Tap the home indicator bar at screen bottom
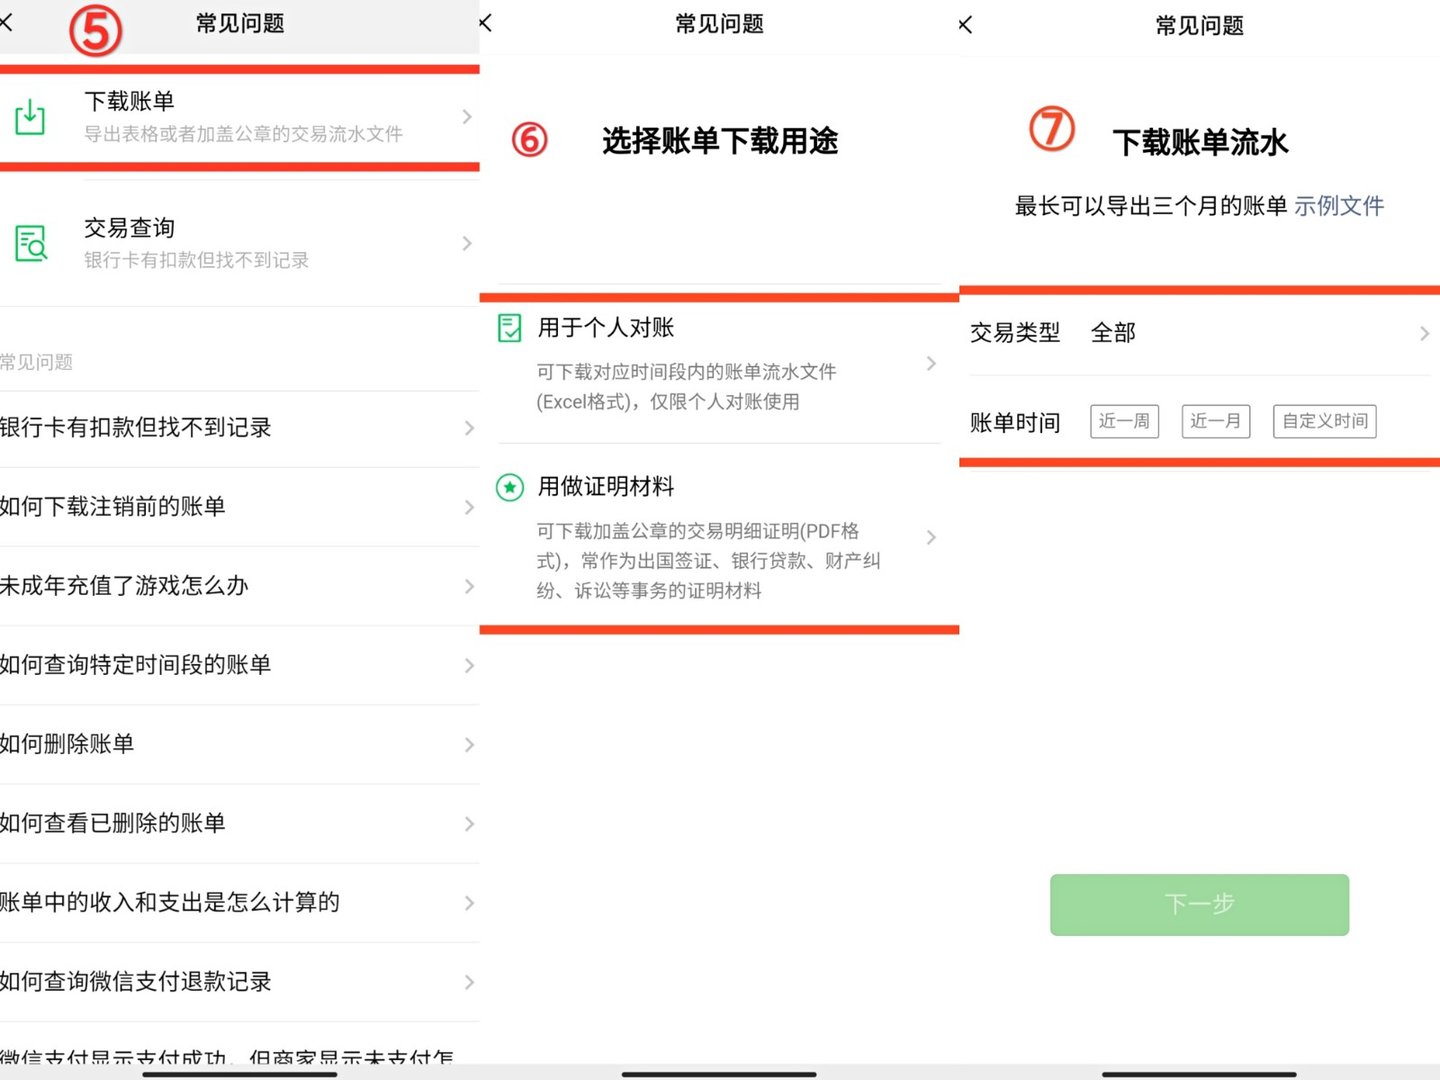 point(720,1072)
